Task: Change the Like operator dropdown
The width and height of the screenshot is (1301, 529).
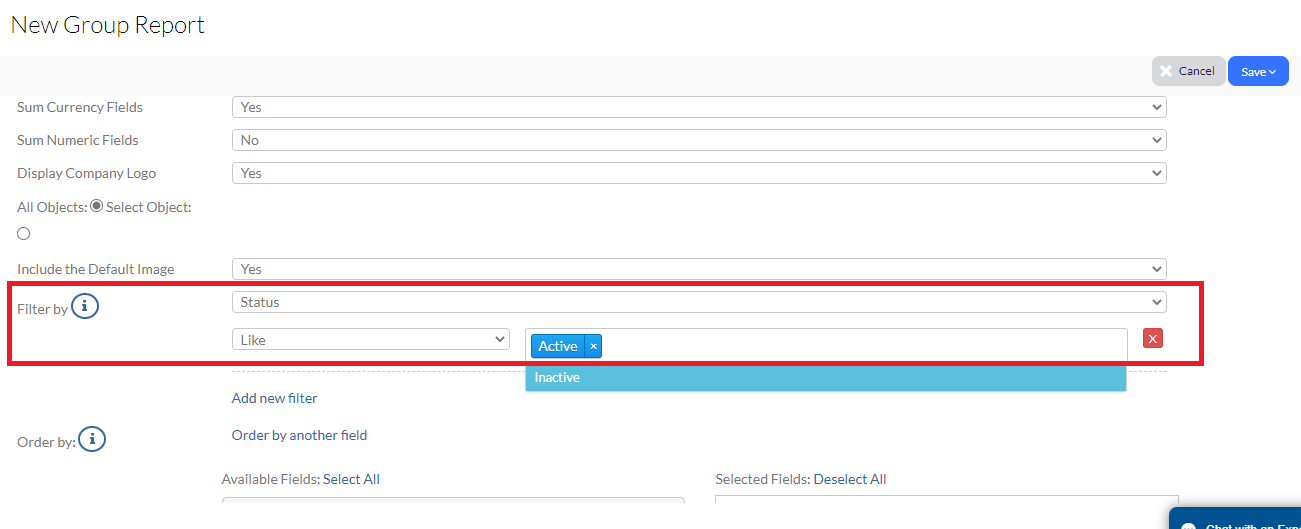Action: pyautogui.click(x=371, y=340)
